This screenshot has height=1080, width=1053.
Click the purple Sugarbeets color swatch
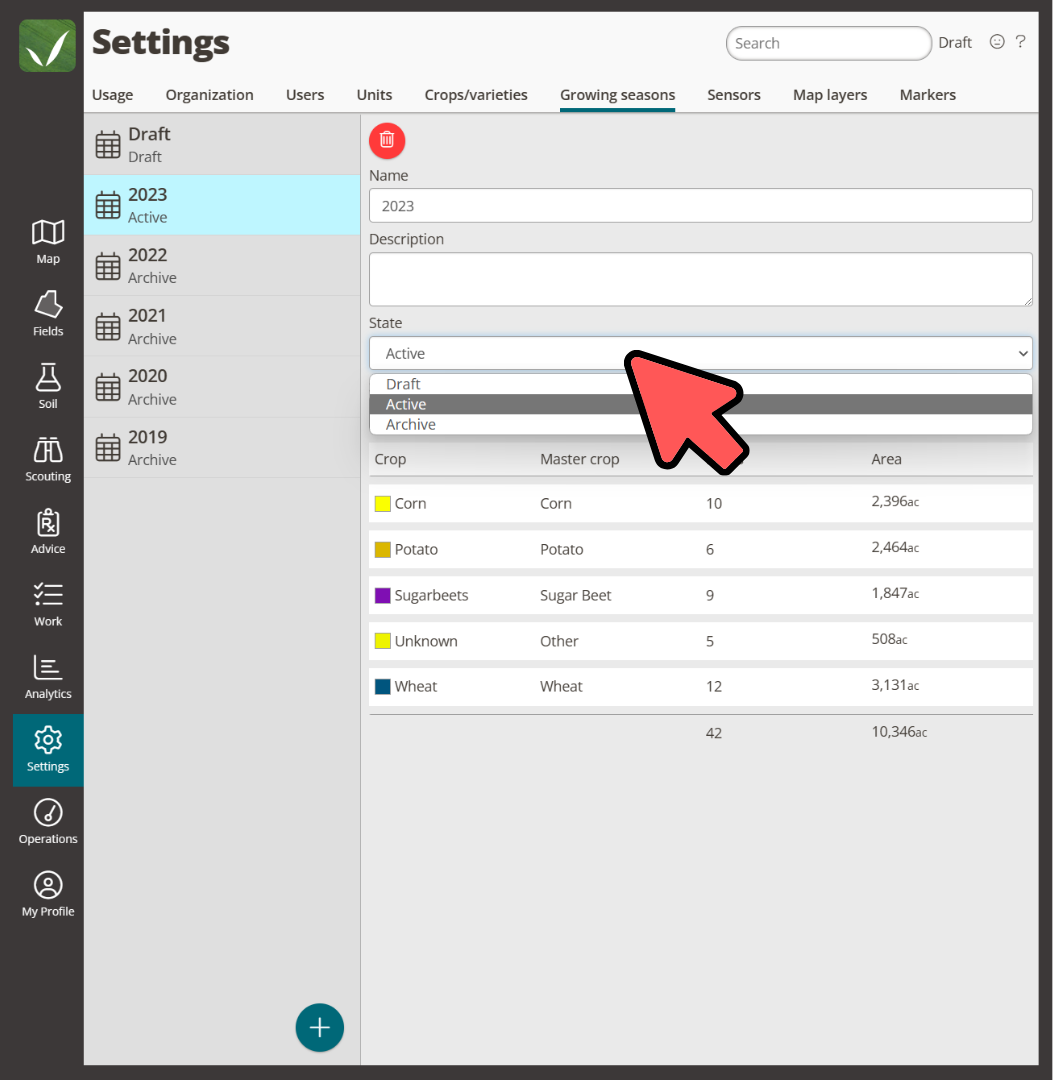382,595
